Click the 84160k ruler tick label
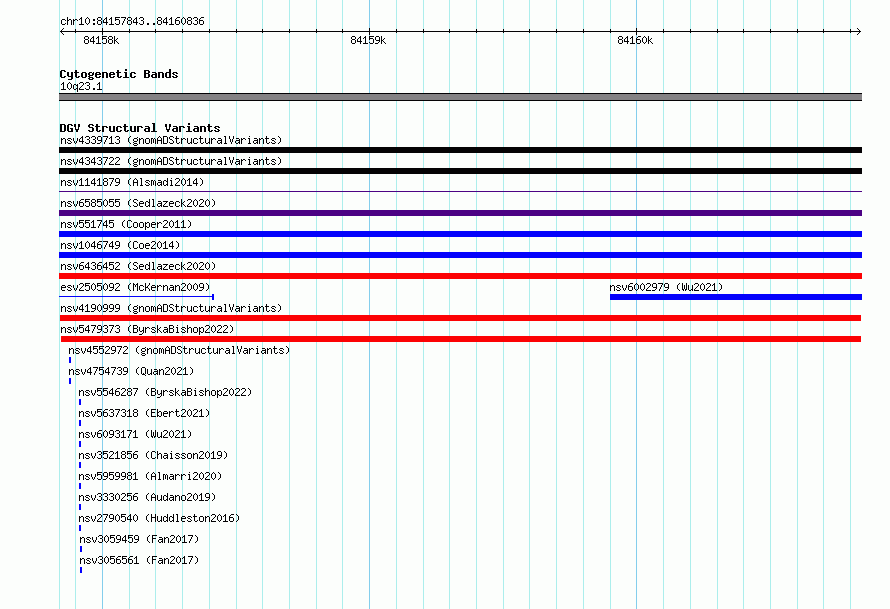The image size is (890, 609). (635, 40)
